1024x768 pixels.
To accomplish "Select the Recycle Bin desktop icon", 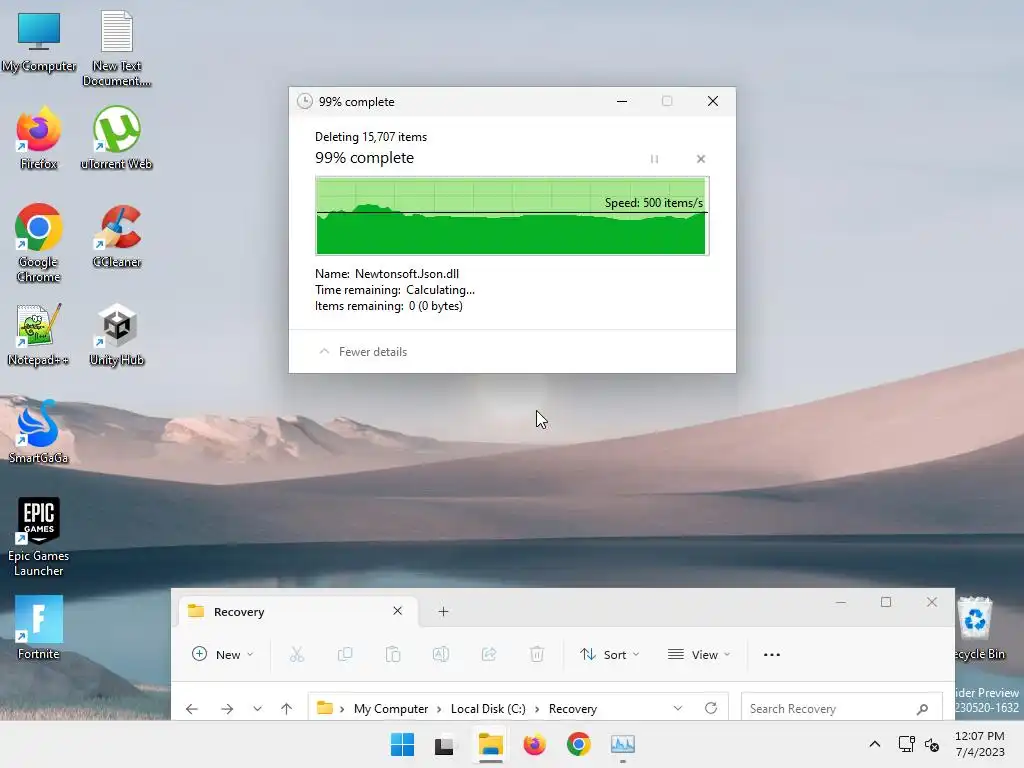I will click(x=977, y=628).
